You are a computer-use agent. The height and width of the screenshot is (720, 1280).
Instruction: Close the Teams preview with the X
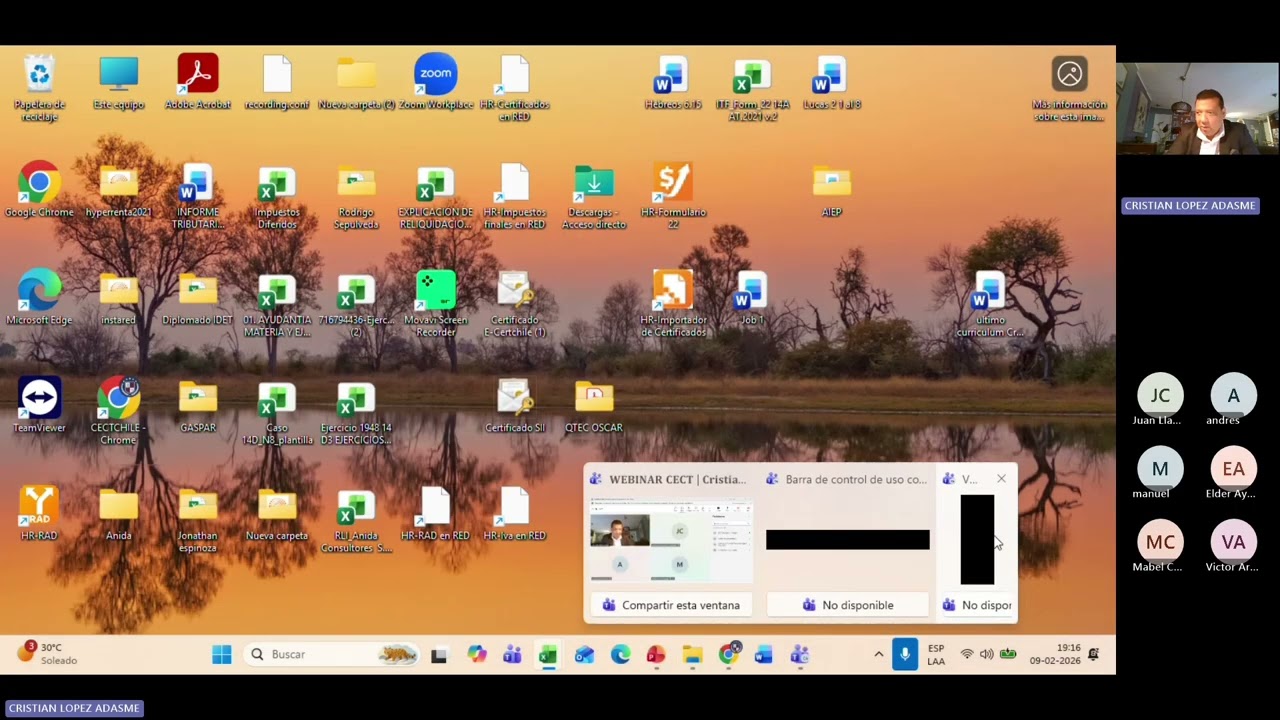(1001, 479)
